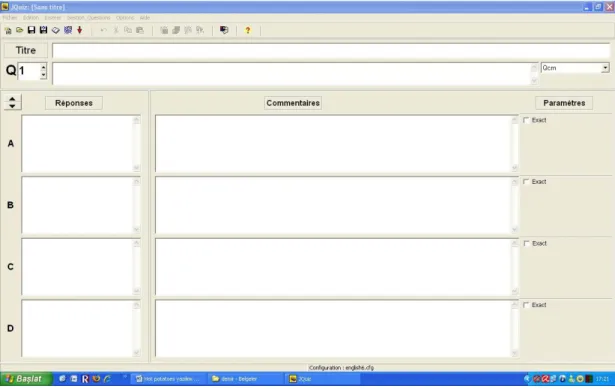The height and width of the screenshot is (389, 615).
Task: Enable Exact for answer D
Action: coord(526,305)
